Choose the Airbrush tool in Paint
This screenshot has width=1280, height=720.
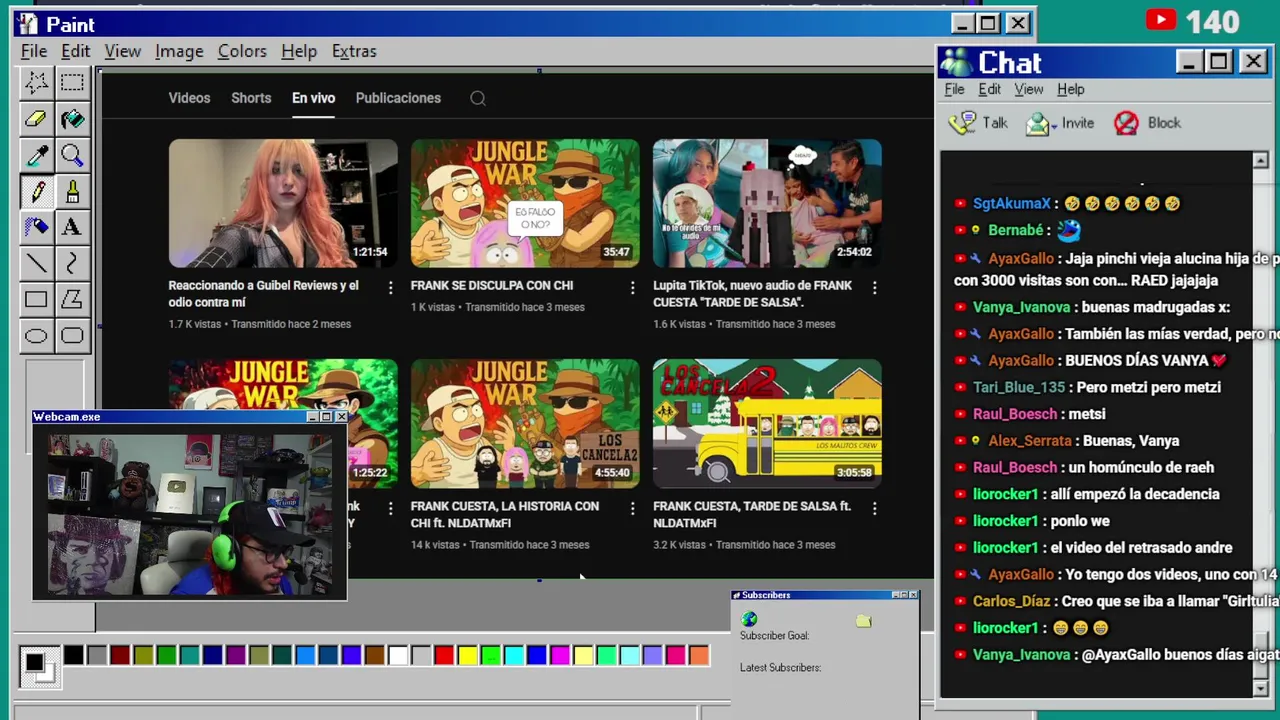click(36, 227)
